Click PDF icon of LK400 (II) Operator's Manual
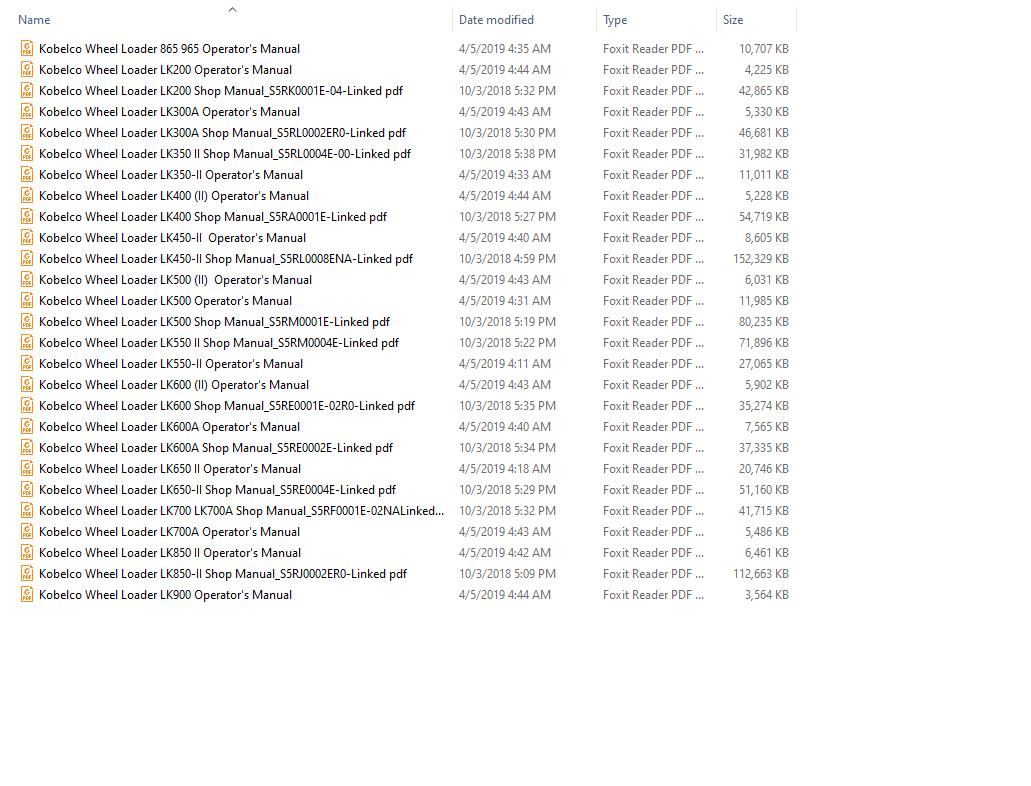The height and width of the screenshot is (786, 1031). click(x=27, y=195)
